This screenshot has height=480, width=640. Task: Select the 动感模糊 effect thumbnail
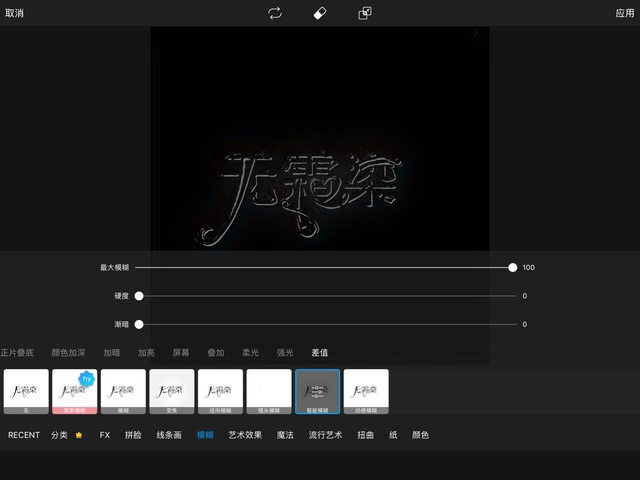tap(366, 391)
